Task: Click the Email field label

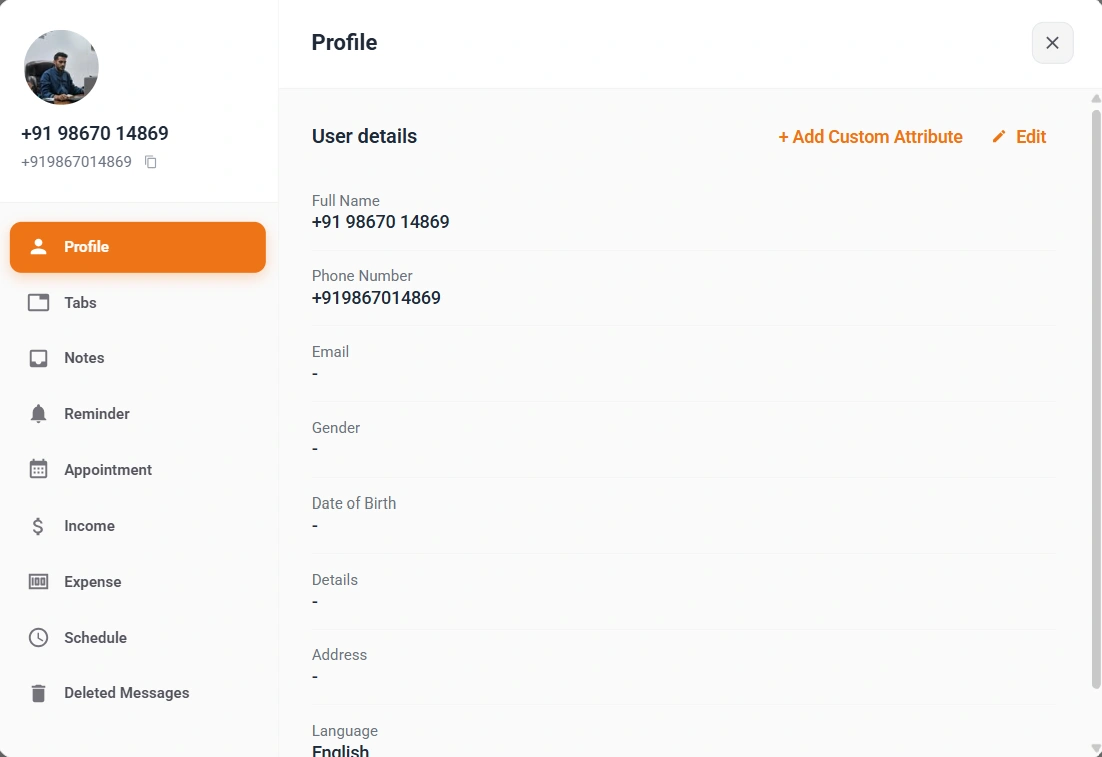Action: click(x=330, y=351)
